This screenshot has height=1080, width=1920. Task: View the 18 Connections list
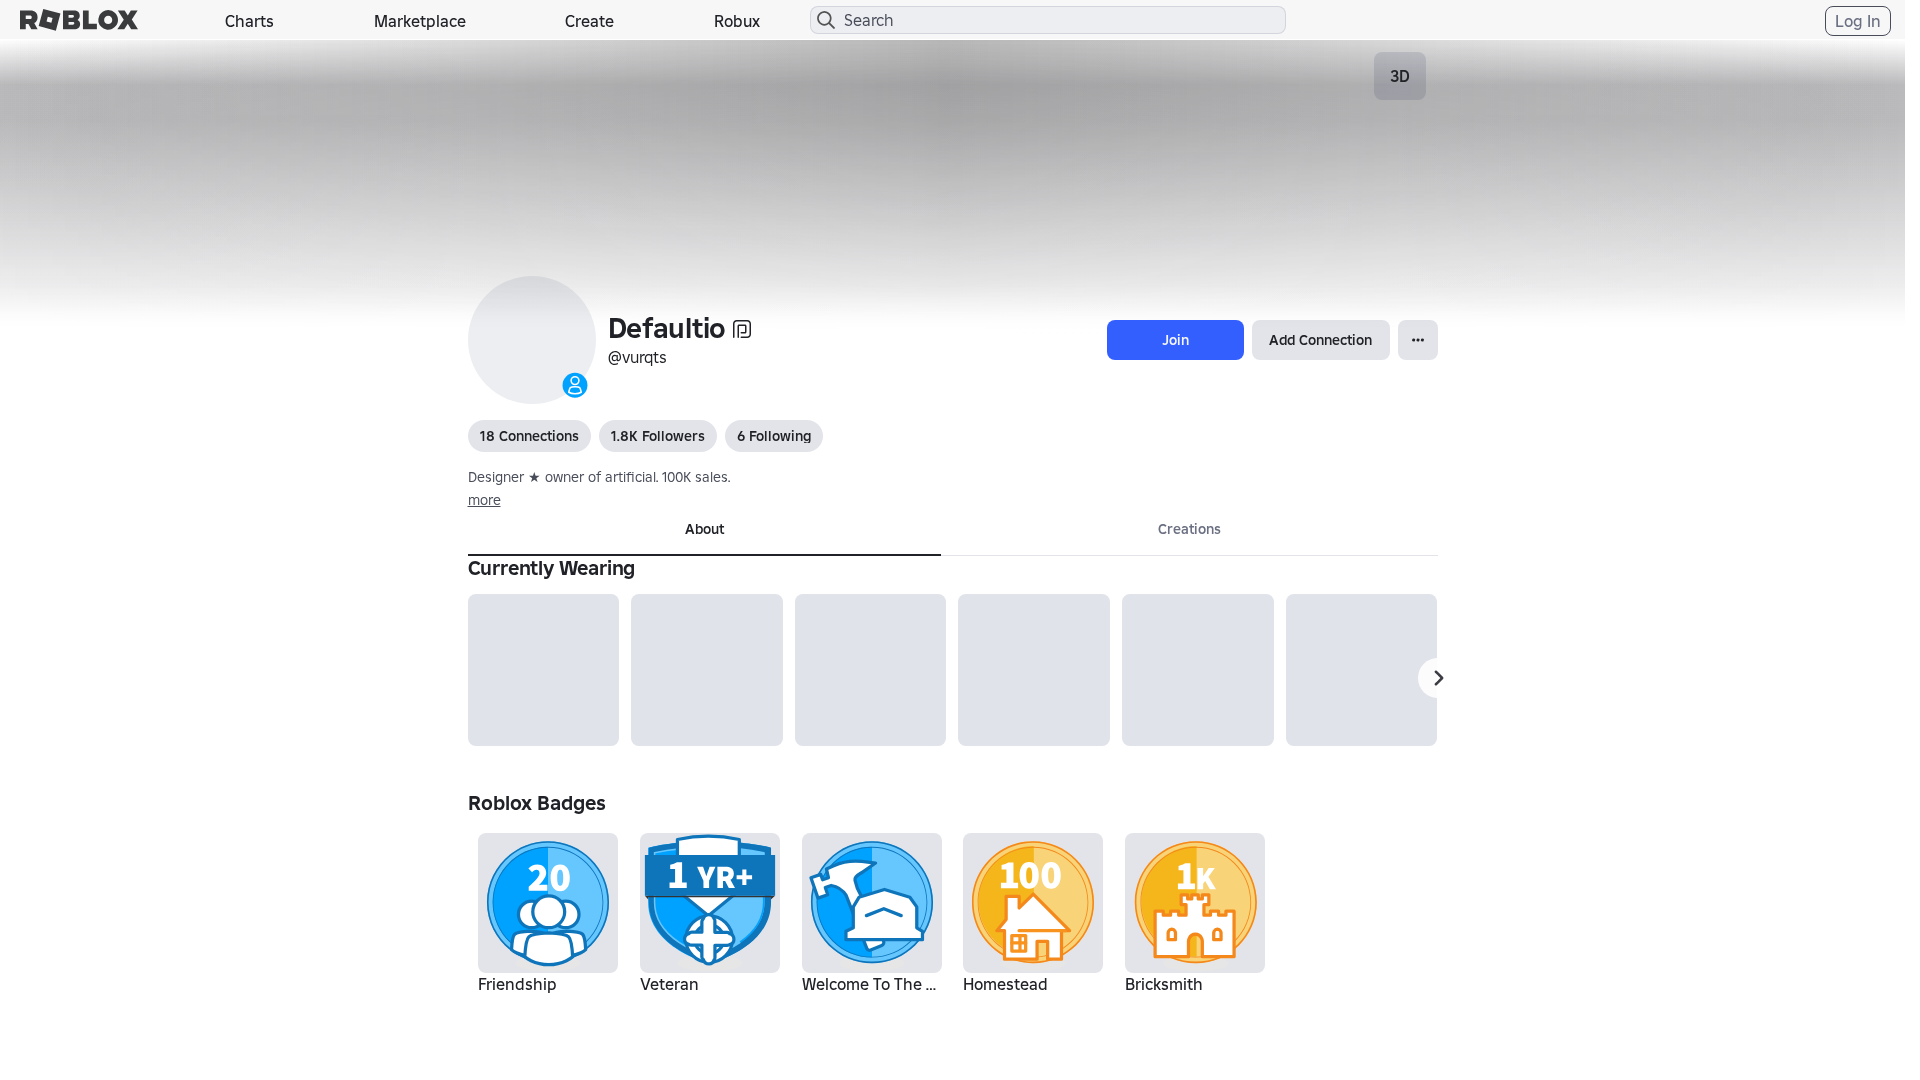point(529,436)
